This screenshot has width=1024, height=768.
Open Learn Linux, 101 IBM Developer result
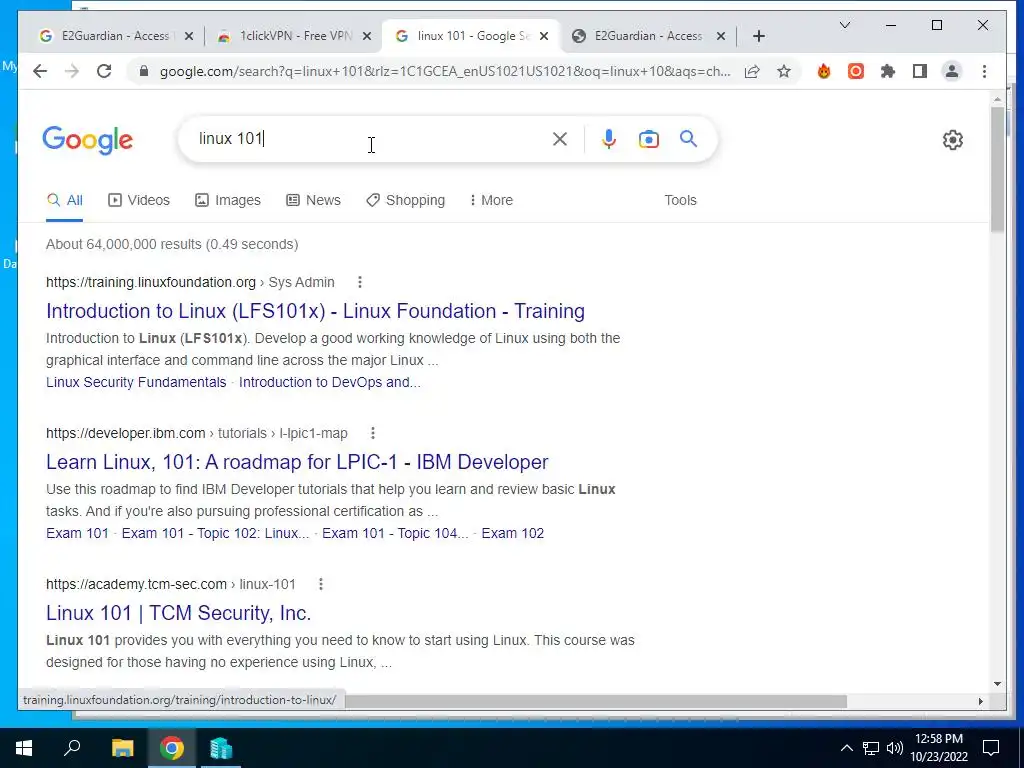click(297, 462)
